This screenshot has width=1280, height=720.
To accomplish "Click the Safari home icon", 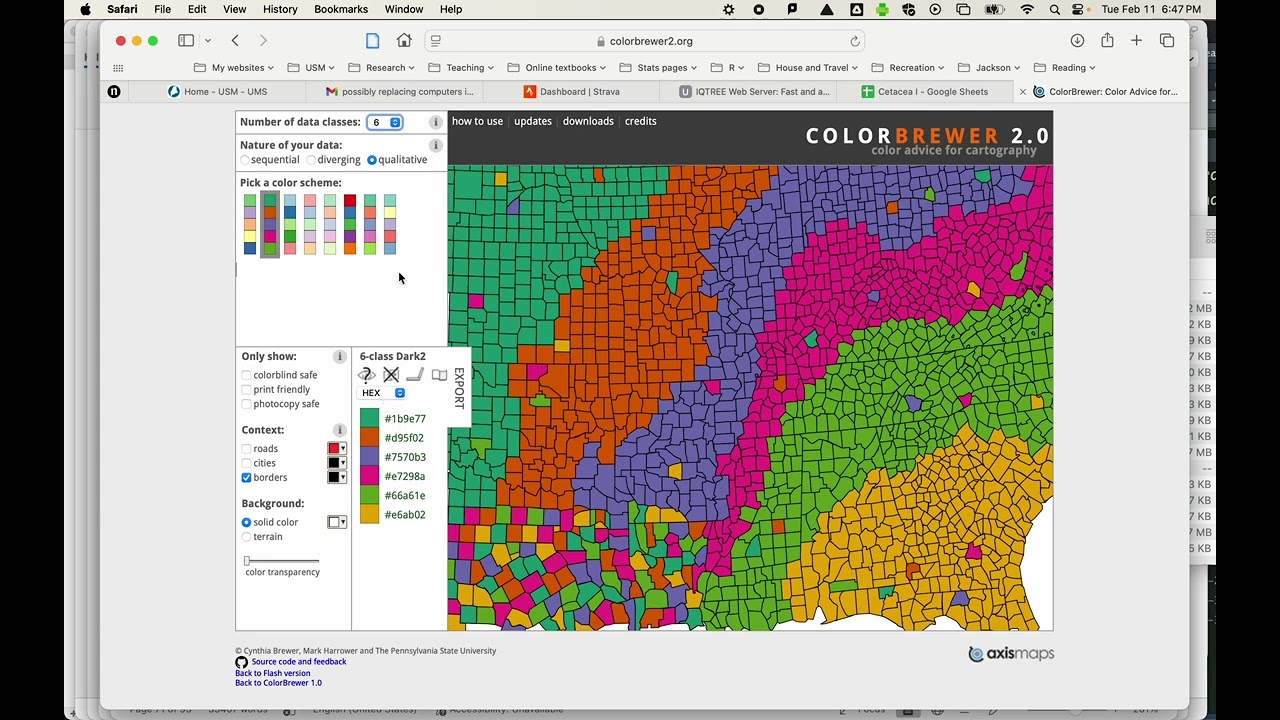I will pos(404,41).
